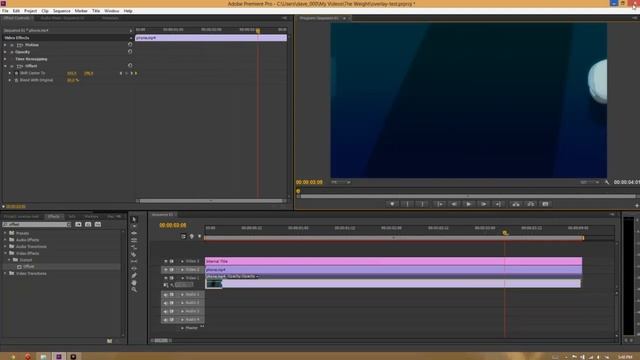The height and width of the screenshot is (360, 640).
Task: Expand the Audio 1 track
Action: (x=182, y=295)
